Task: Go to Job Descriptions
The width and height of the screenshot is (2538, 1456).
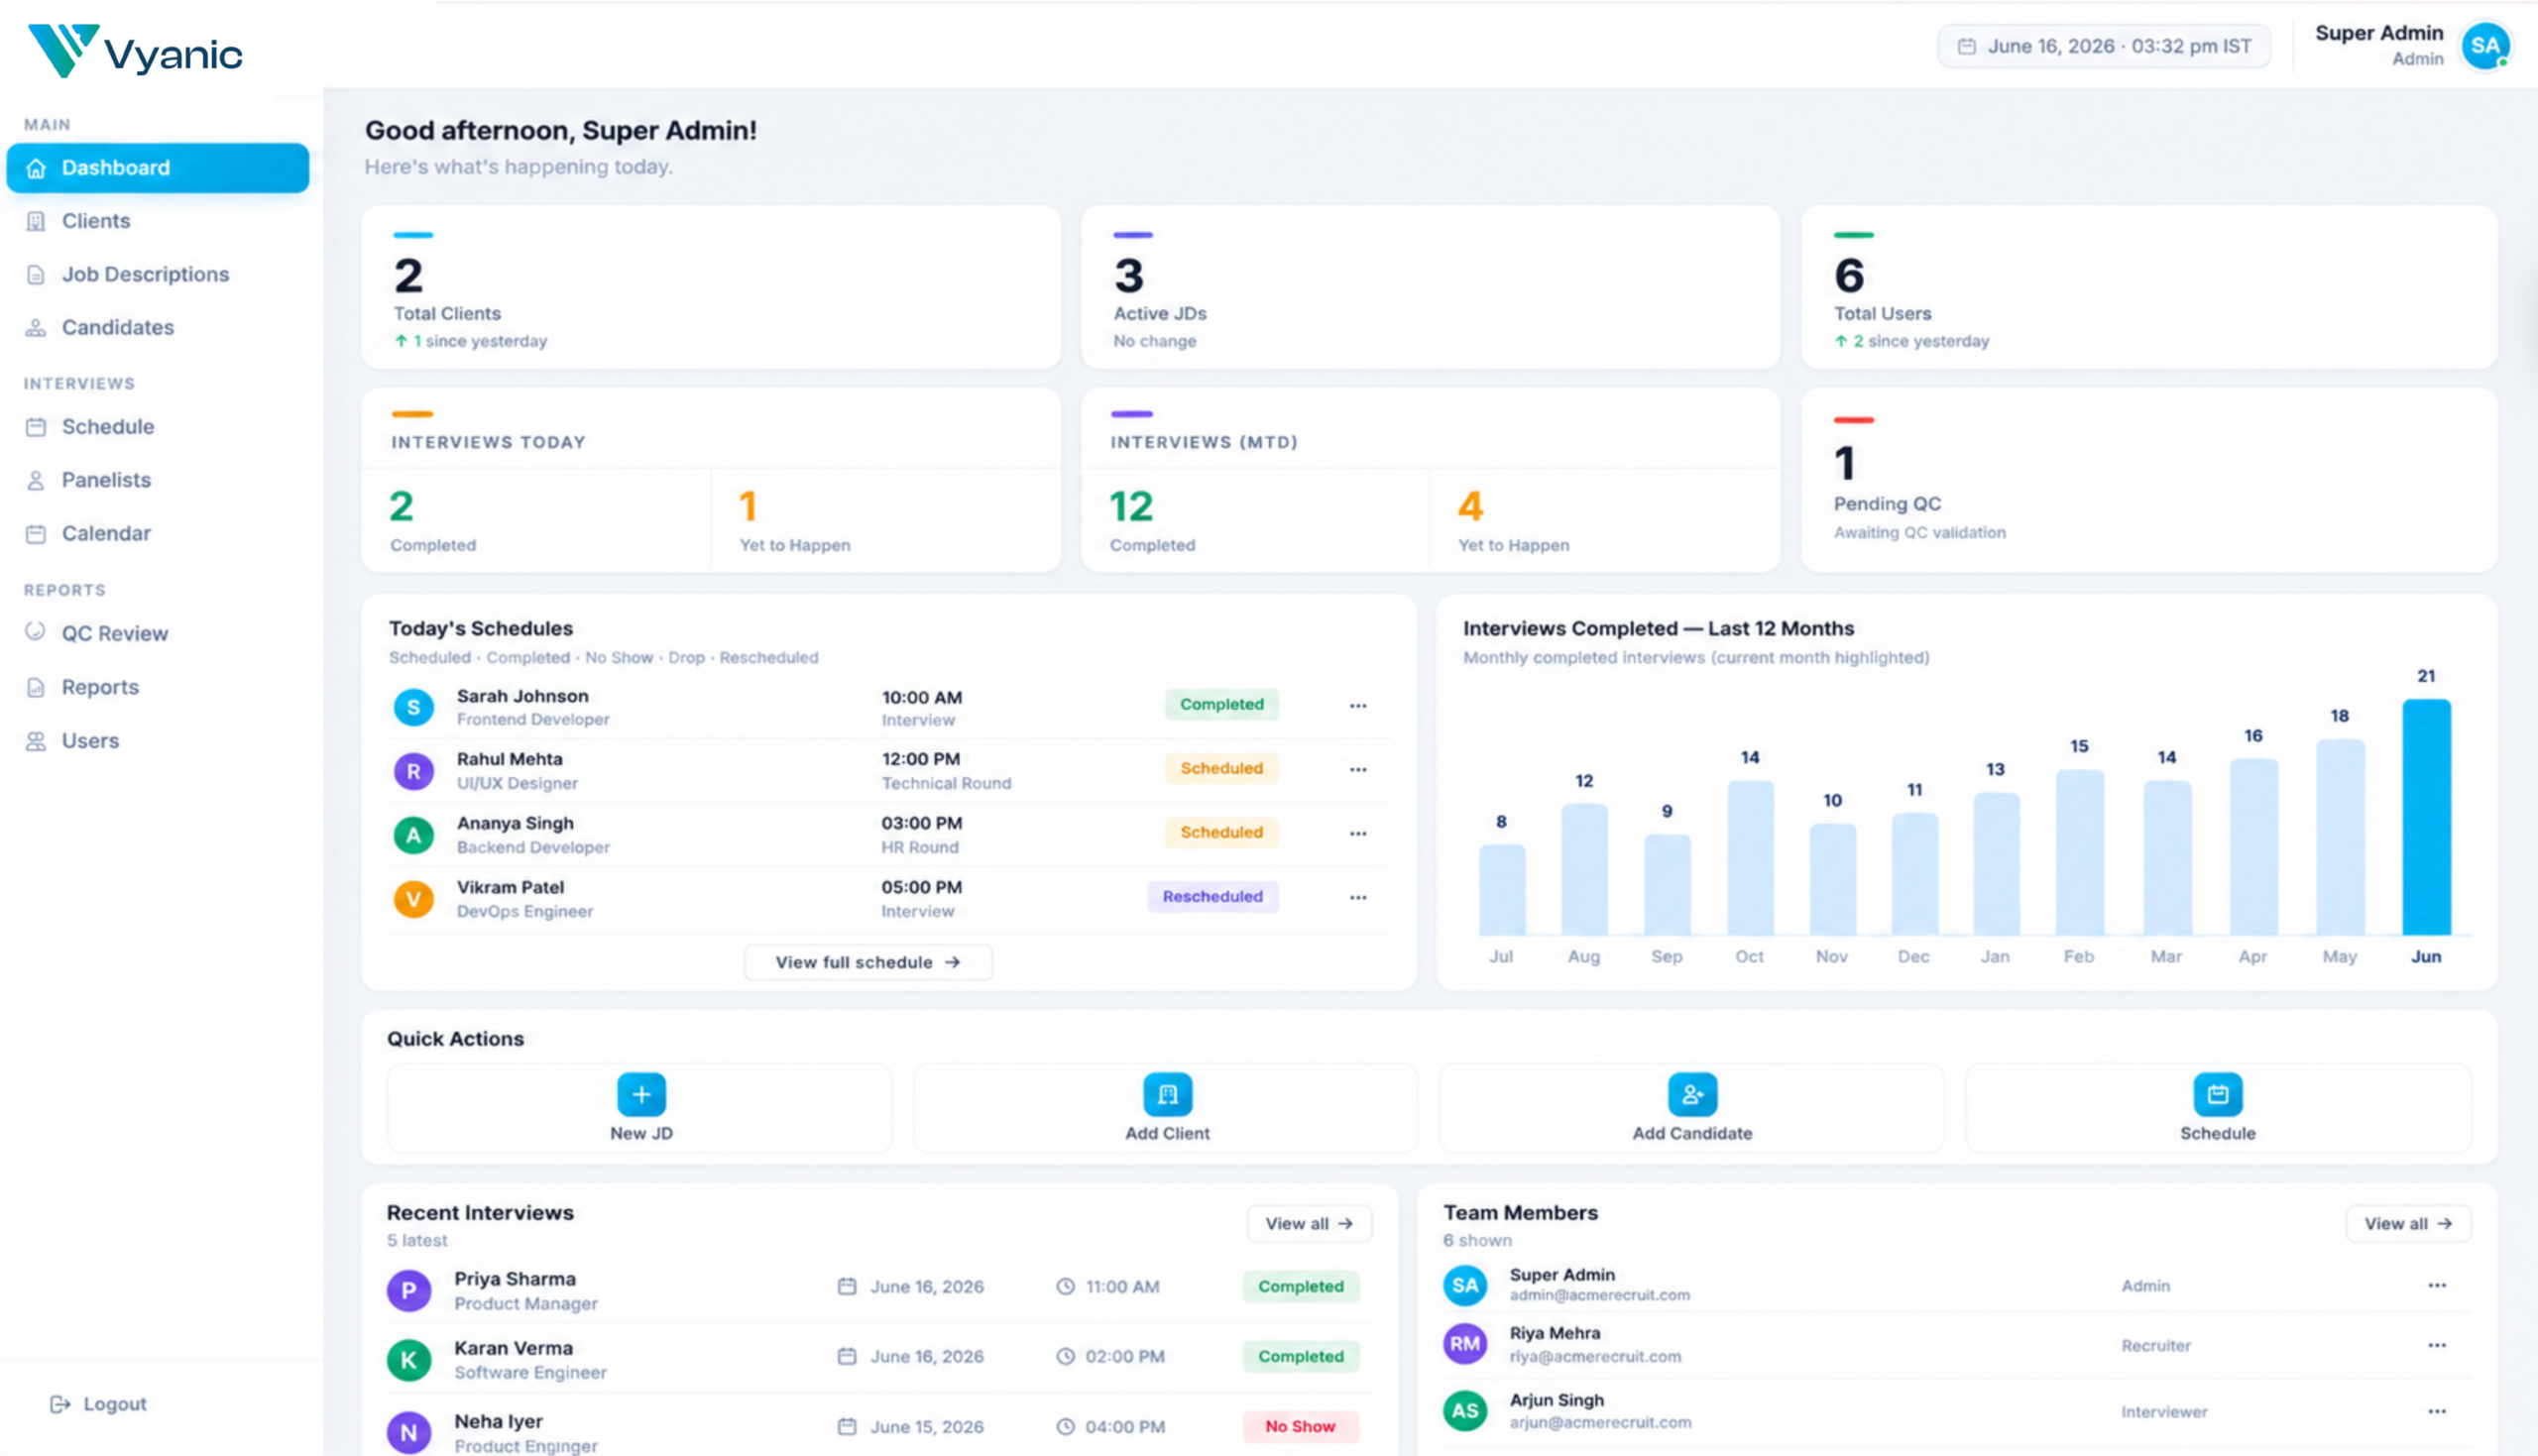Action: [x=145, y=274]
